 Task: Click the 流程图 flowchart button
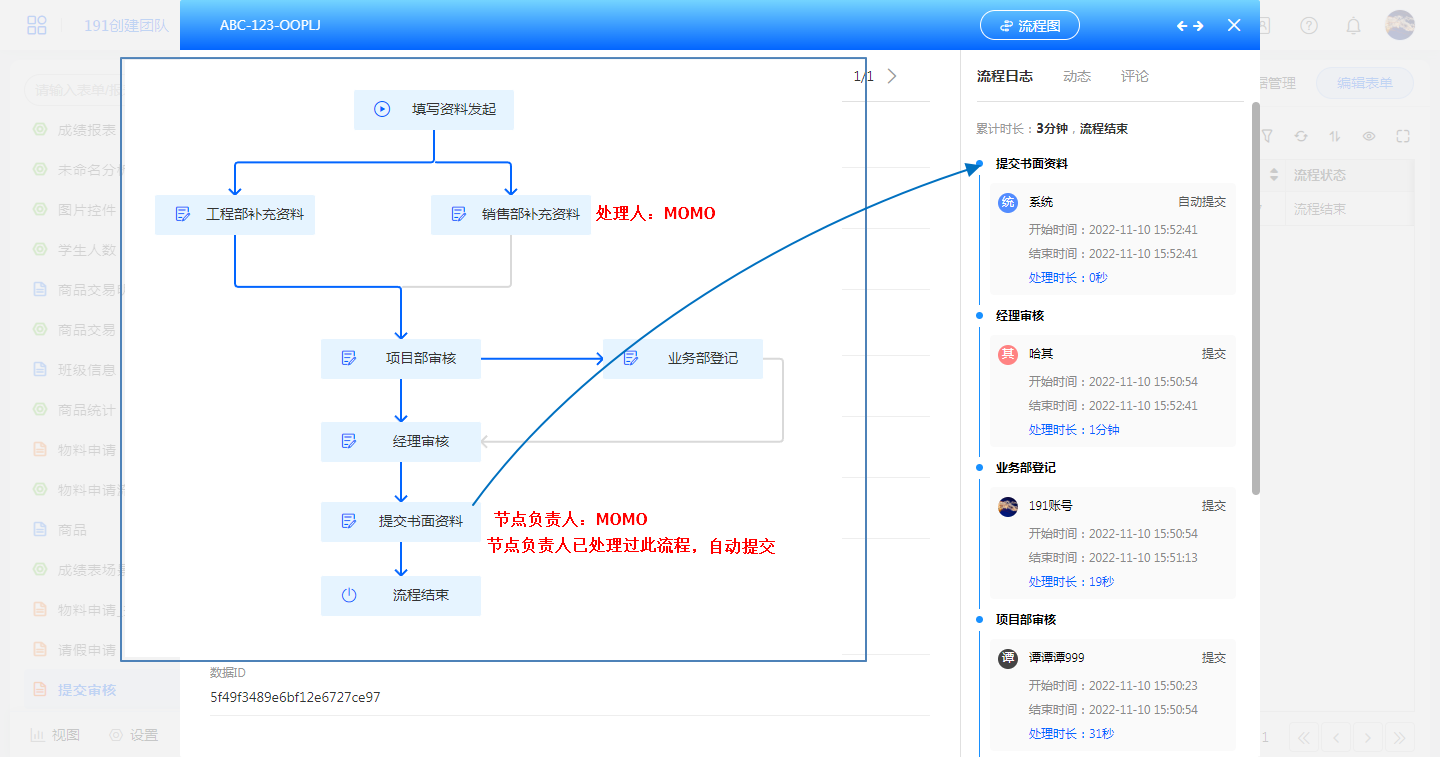pyautogui.click(x=1029, y=26)
